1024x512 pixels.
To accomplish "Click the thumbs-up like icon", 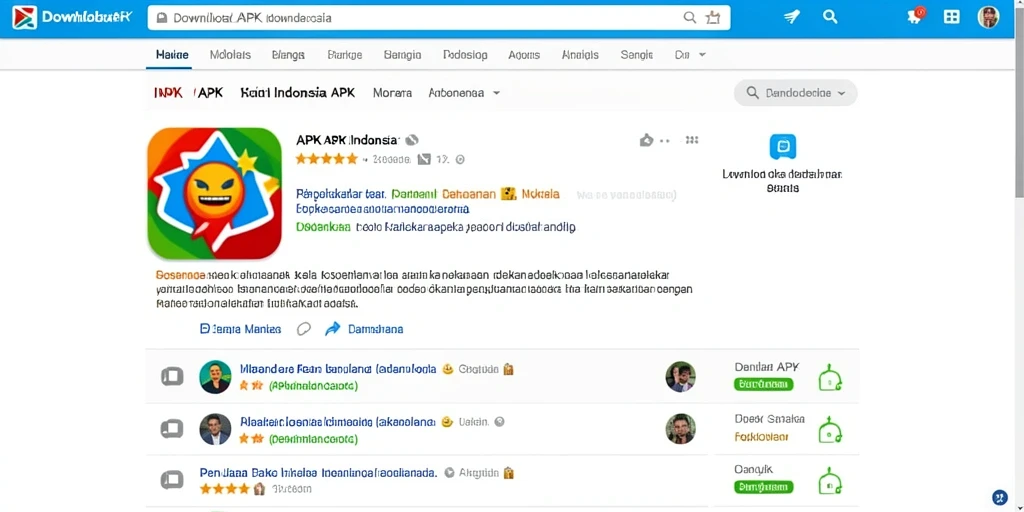I will [647, 140].
